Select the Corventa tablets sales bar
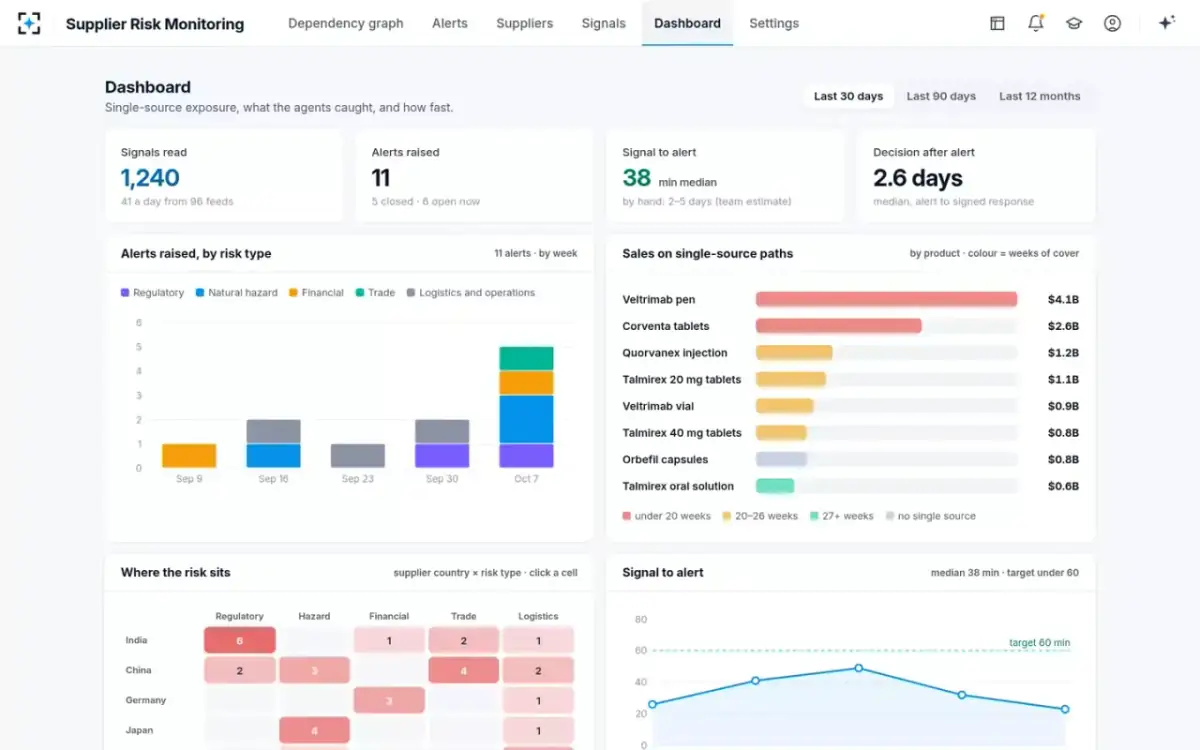This screenshot has height=750, width=1200. tap(838, 326)
